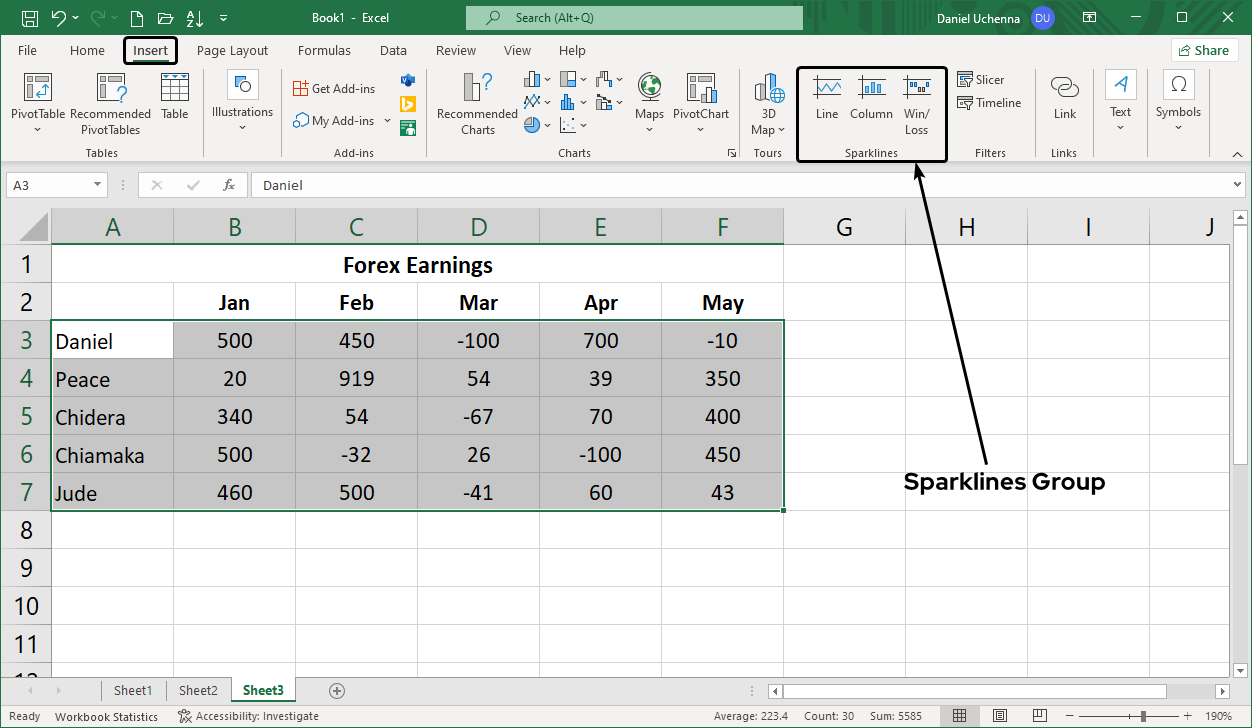1252x728 pixels.
Task: Switch to the Formulas ribbon tab
Action: (x=324, y=50)
